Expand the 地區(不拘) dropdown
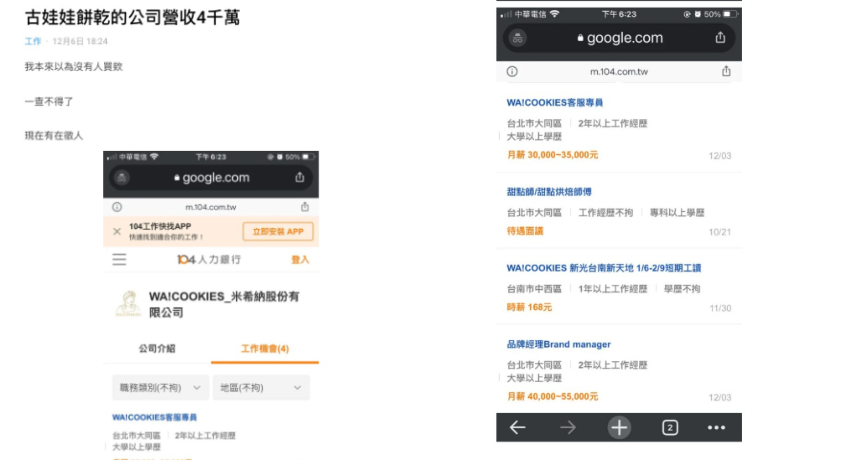 [263, 388]
